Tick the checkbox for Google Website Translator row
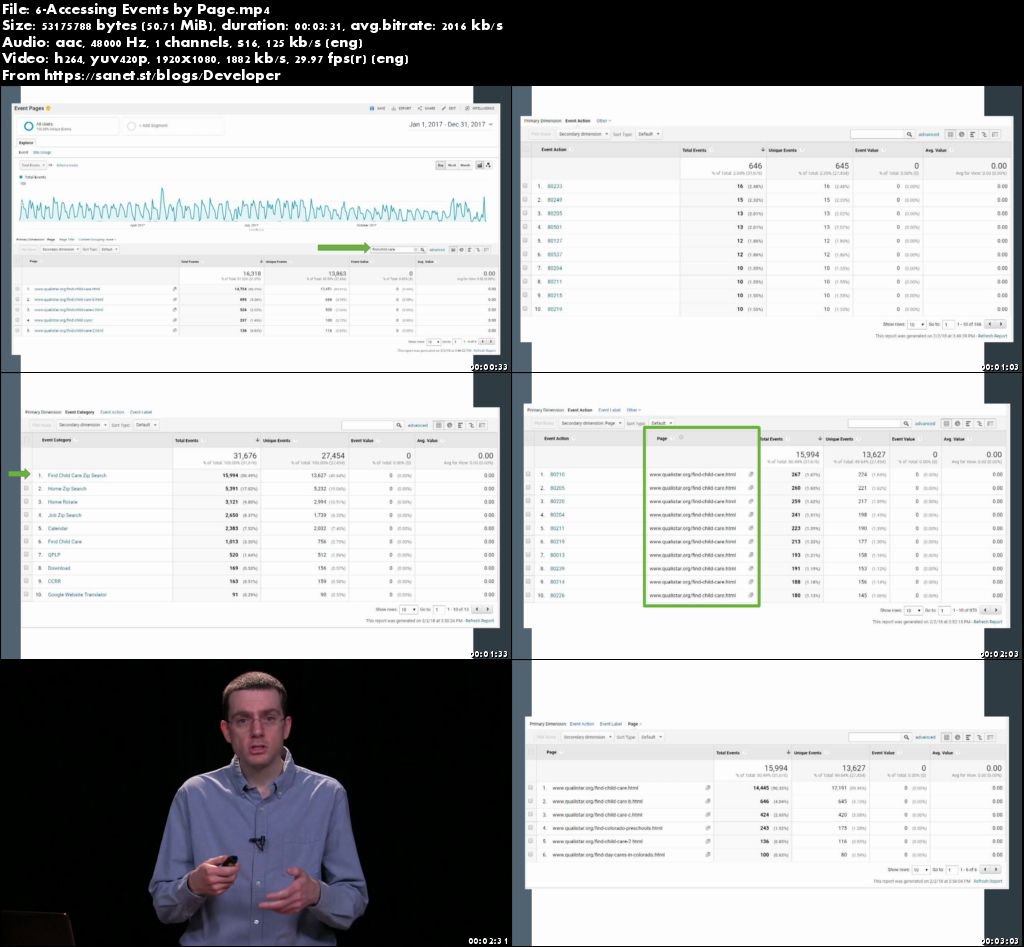Screen dimensions: 1024x947 point(27,594)
